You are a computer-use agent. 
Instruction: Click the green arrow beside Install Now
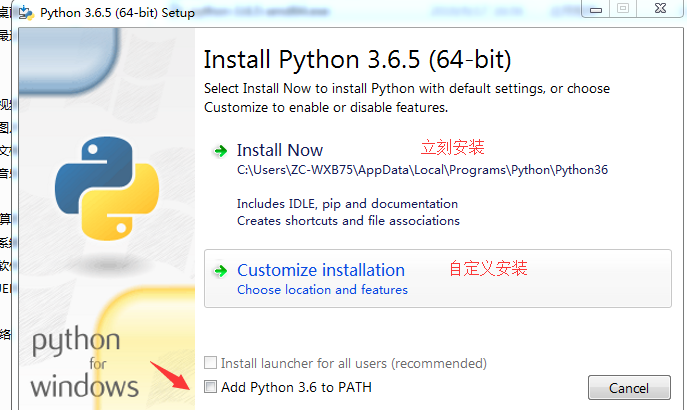[x=220, y=151]
